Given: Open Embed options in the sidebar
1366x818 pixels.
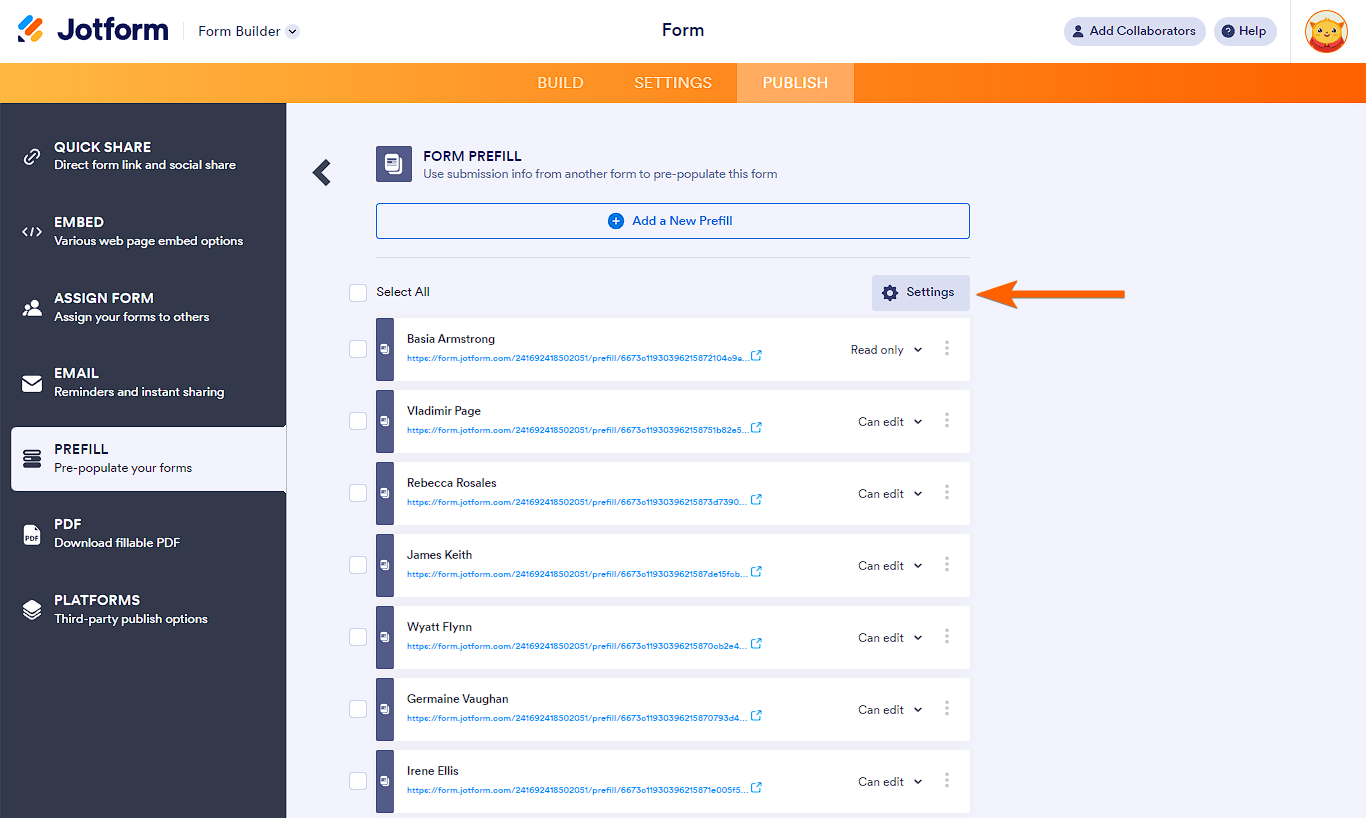Looking at the screenshot, I should (x=143, y=231).
